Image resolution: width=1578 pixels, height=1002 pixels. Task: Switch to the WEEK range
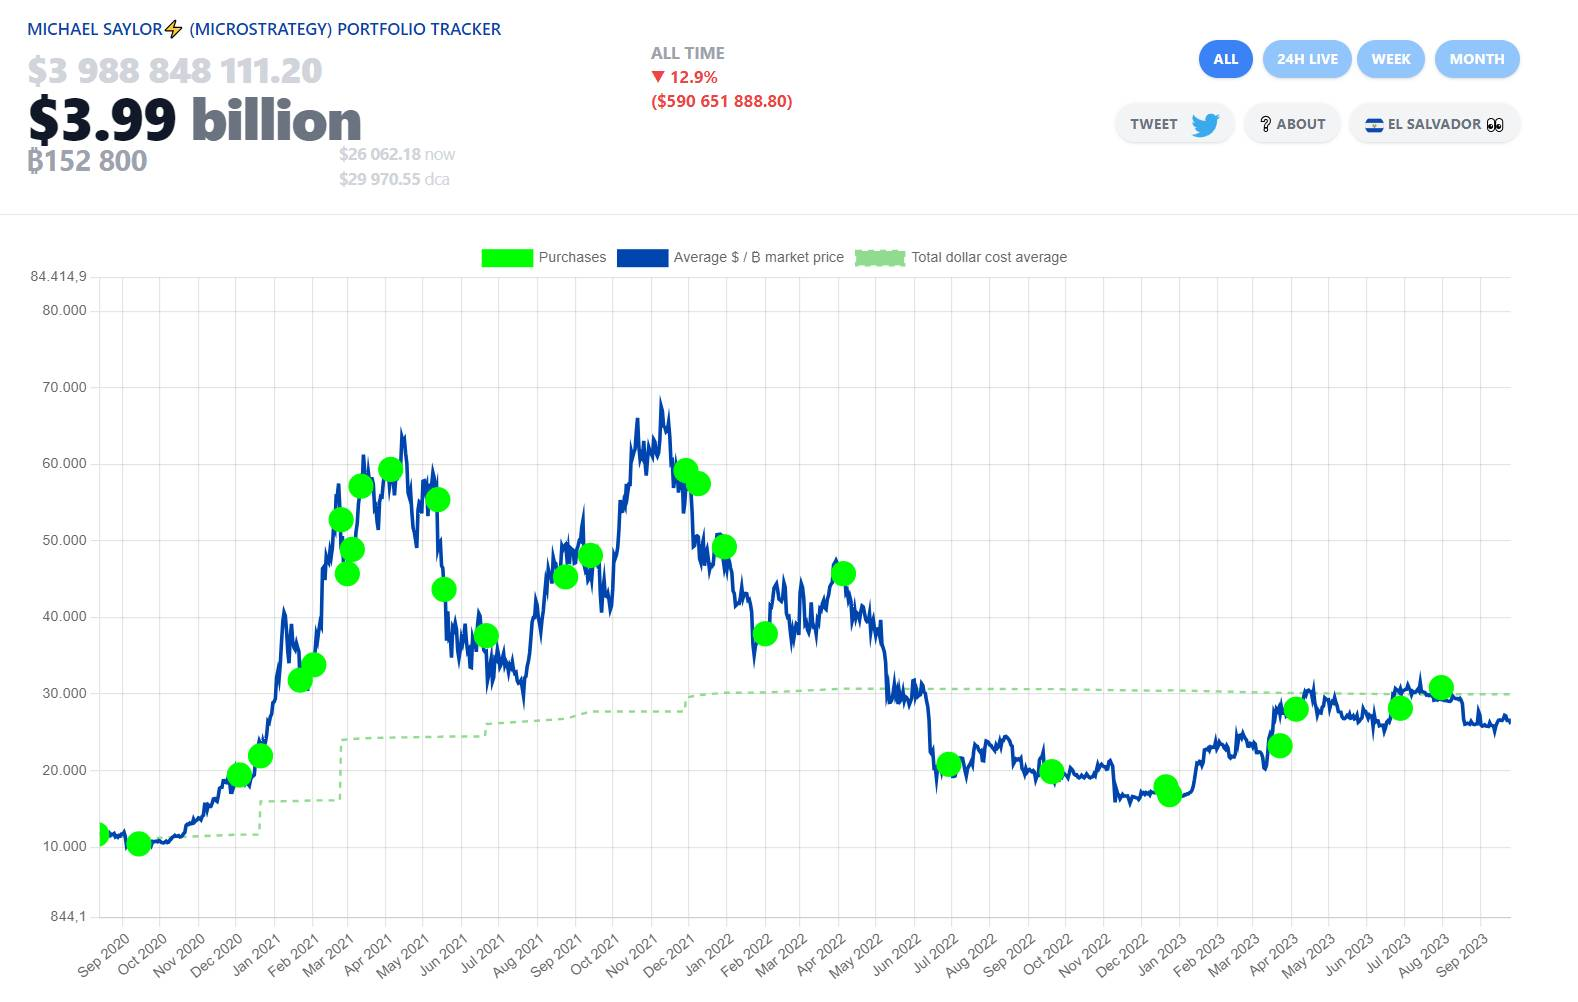coord(1391,59)
